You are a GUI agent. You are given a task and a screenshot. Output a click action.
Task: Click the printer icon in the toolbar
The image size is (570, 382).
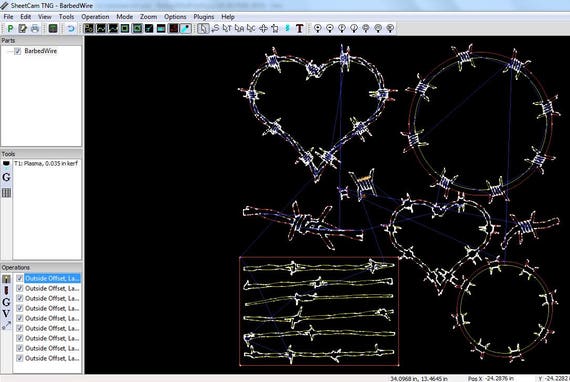pos(35,28)
